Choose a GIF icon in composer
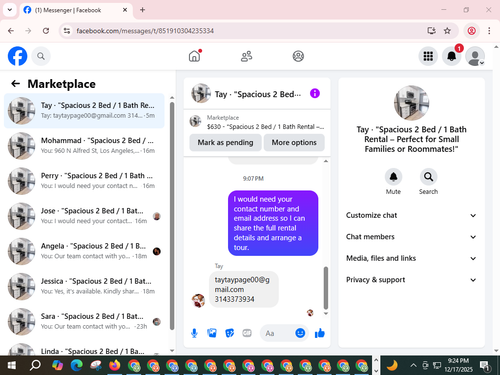500x375 pixels. 247,333
